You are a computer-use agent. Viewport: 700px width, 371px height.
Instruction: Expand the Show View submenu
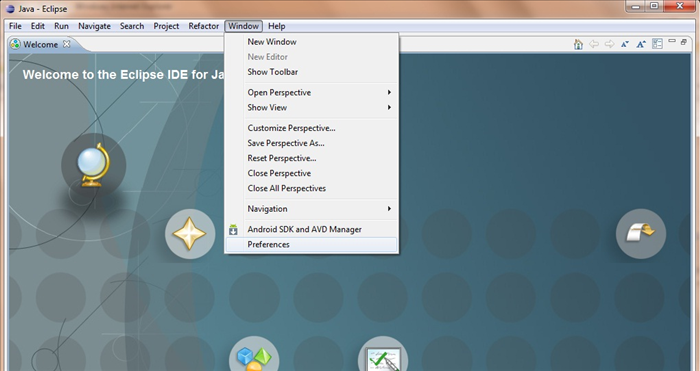click(311, 107)
